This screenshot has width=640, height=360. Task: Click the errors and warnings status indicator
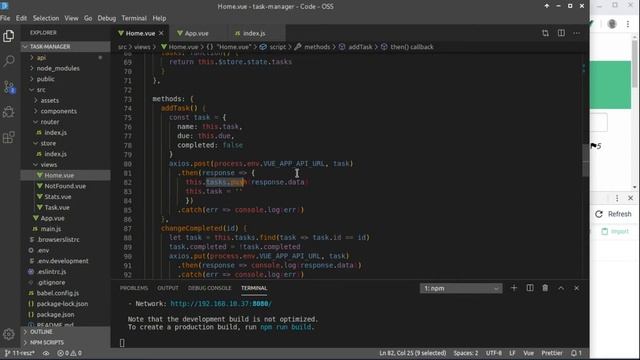69,353
